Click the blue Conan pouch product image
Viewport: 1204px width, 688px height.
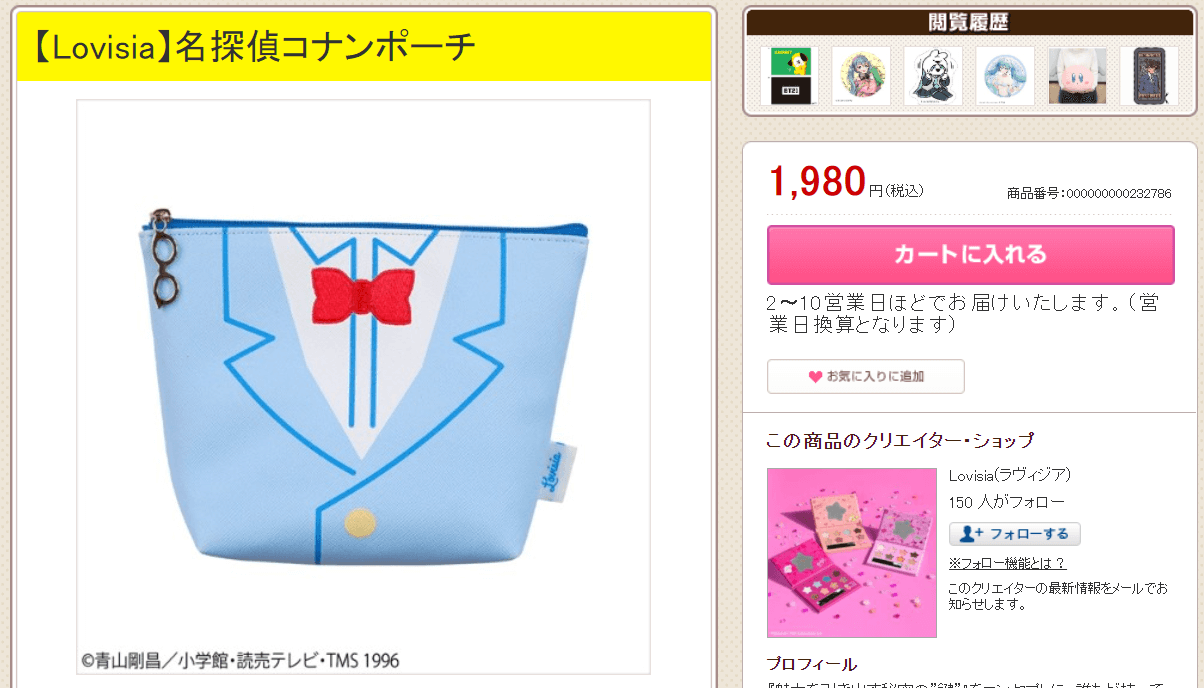[364, 387]
